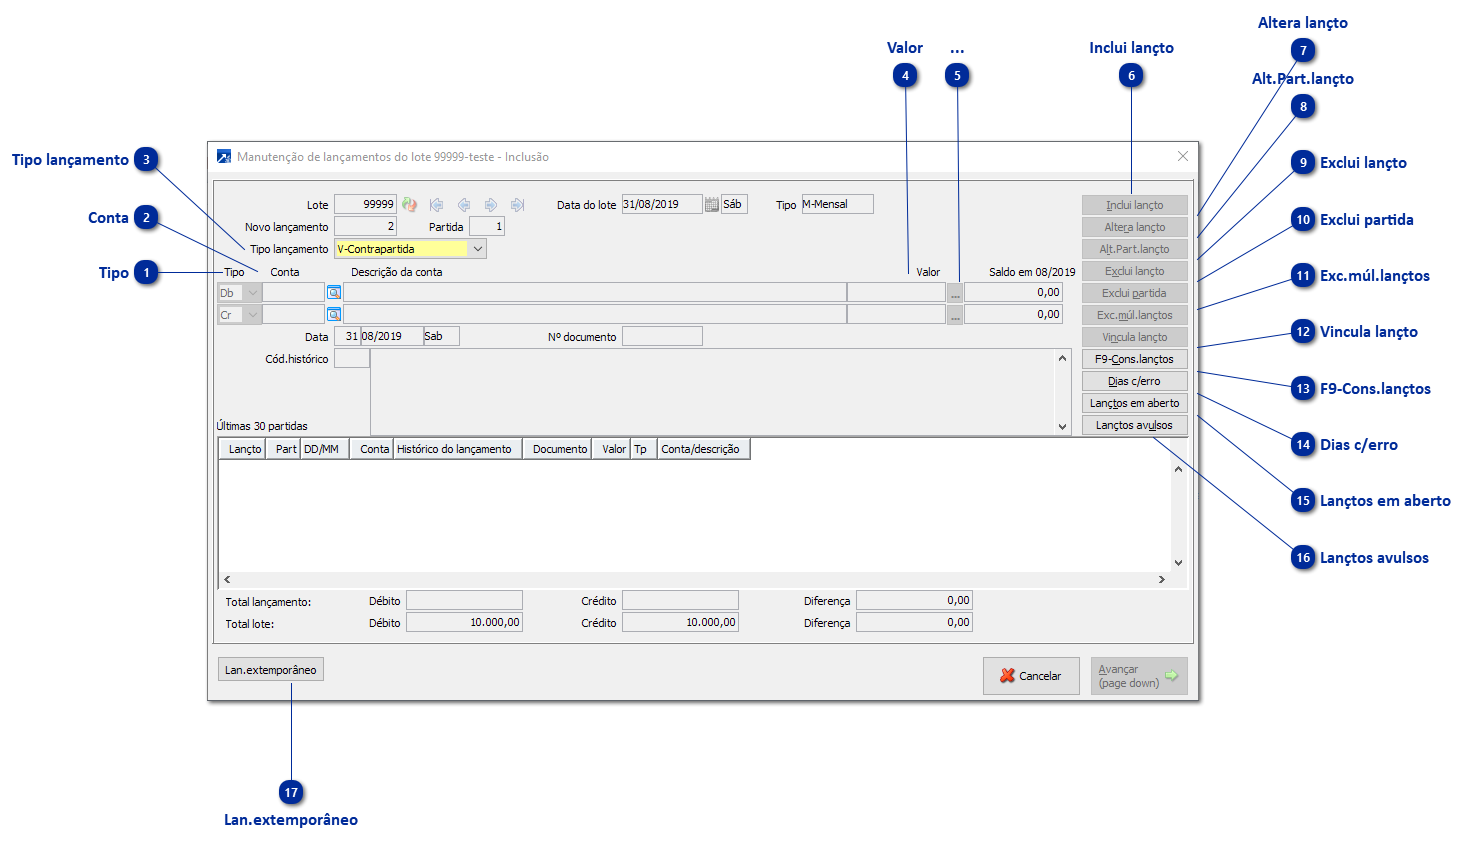The image size is (1467, 846).
Task: Go to first record navigation arrow
Action: tap(436, 204)
